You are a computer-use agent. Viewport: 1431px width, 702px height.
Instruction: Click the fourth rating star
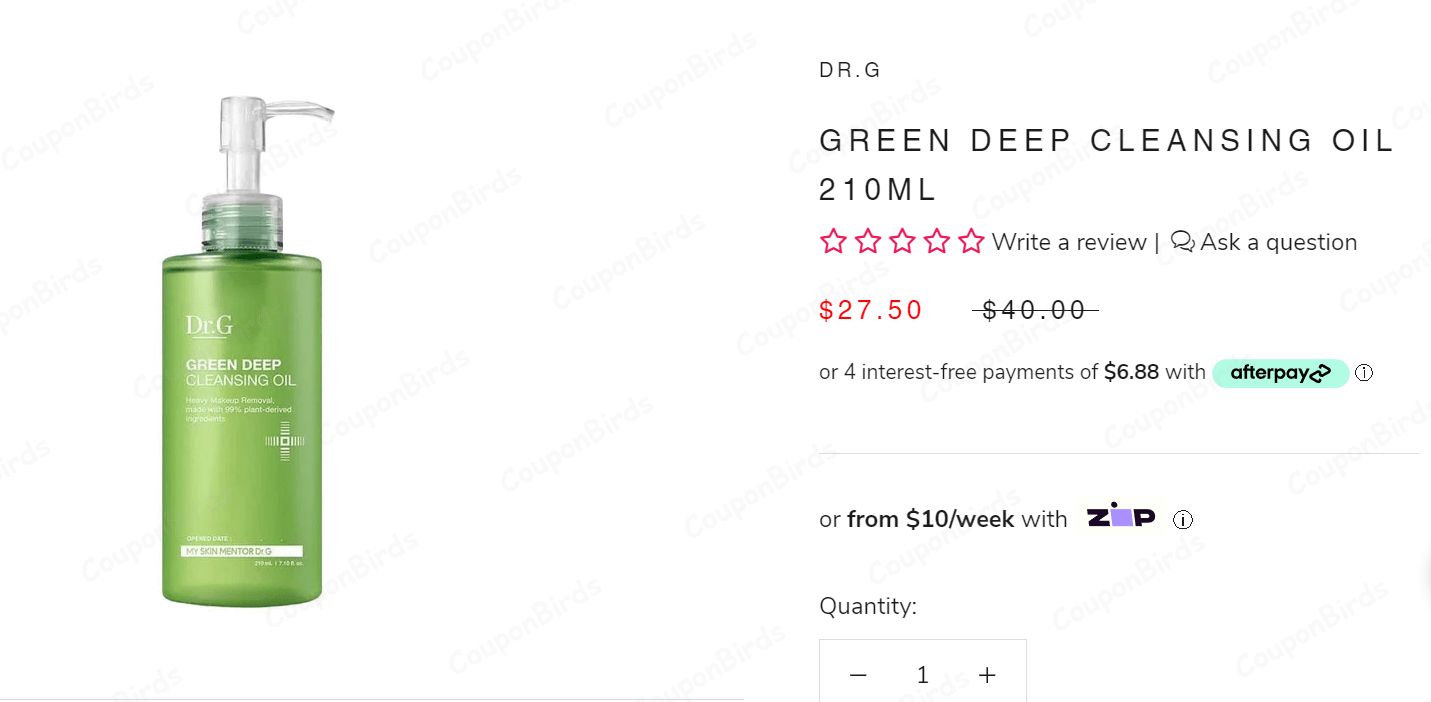[937, 242]
